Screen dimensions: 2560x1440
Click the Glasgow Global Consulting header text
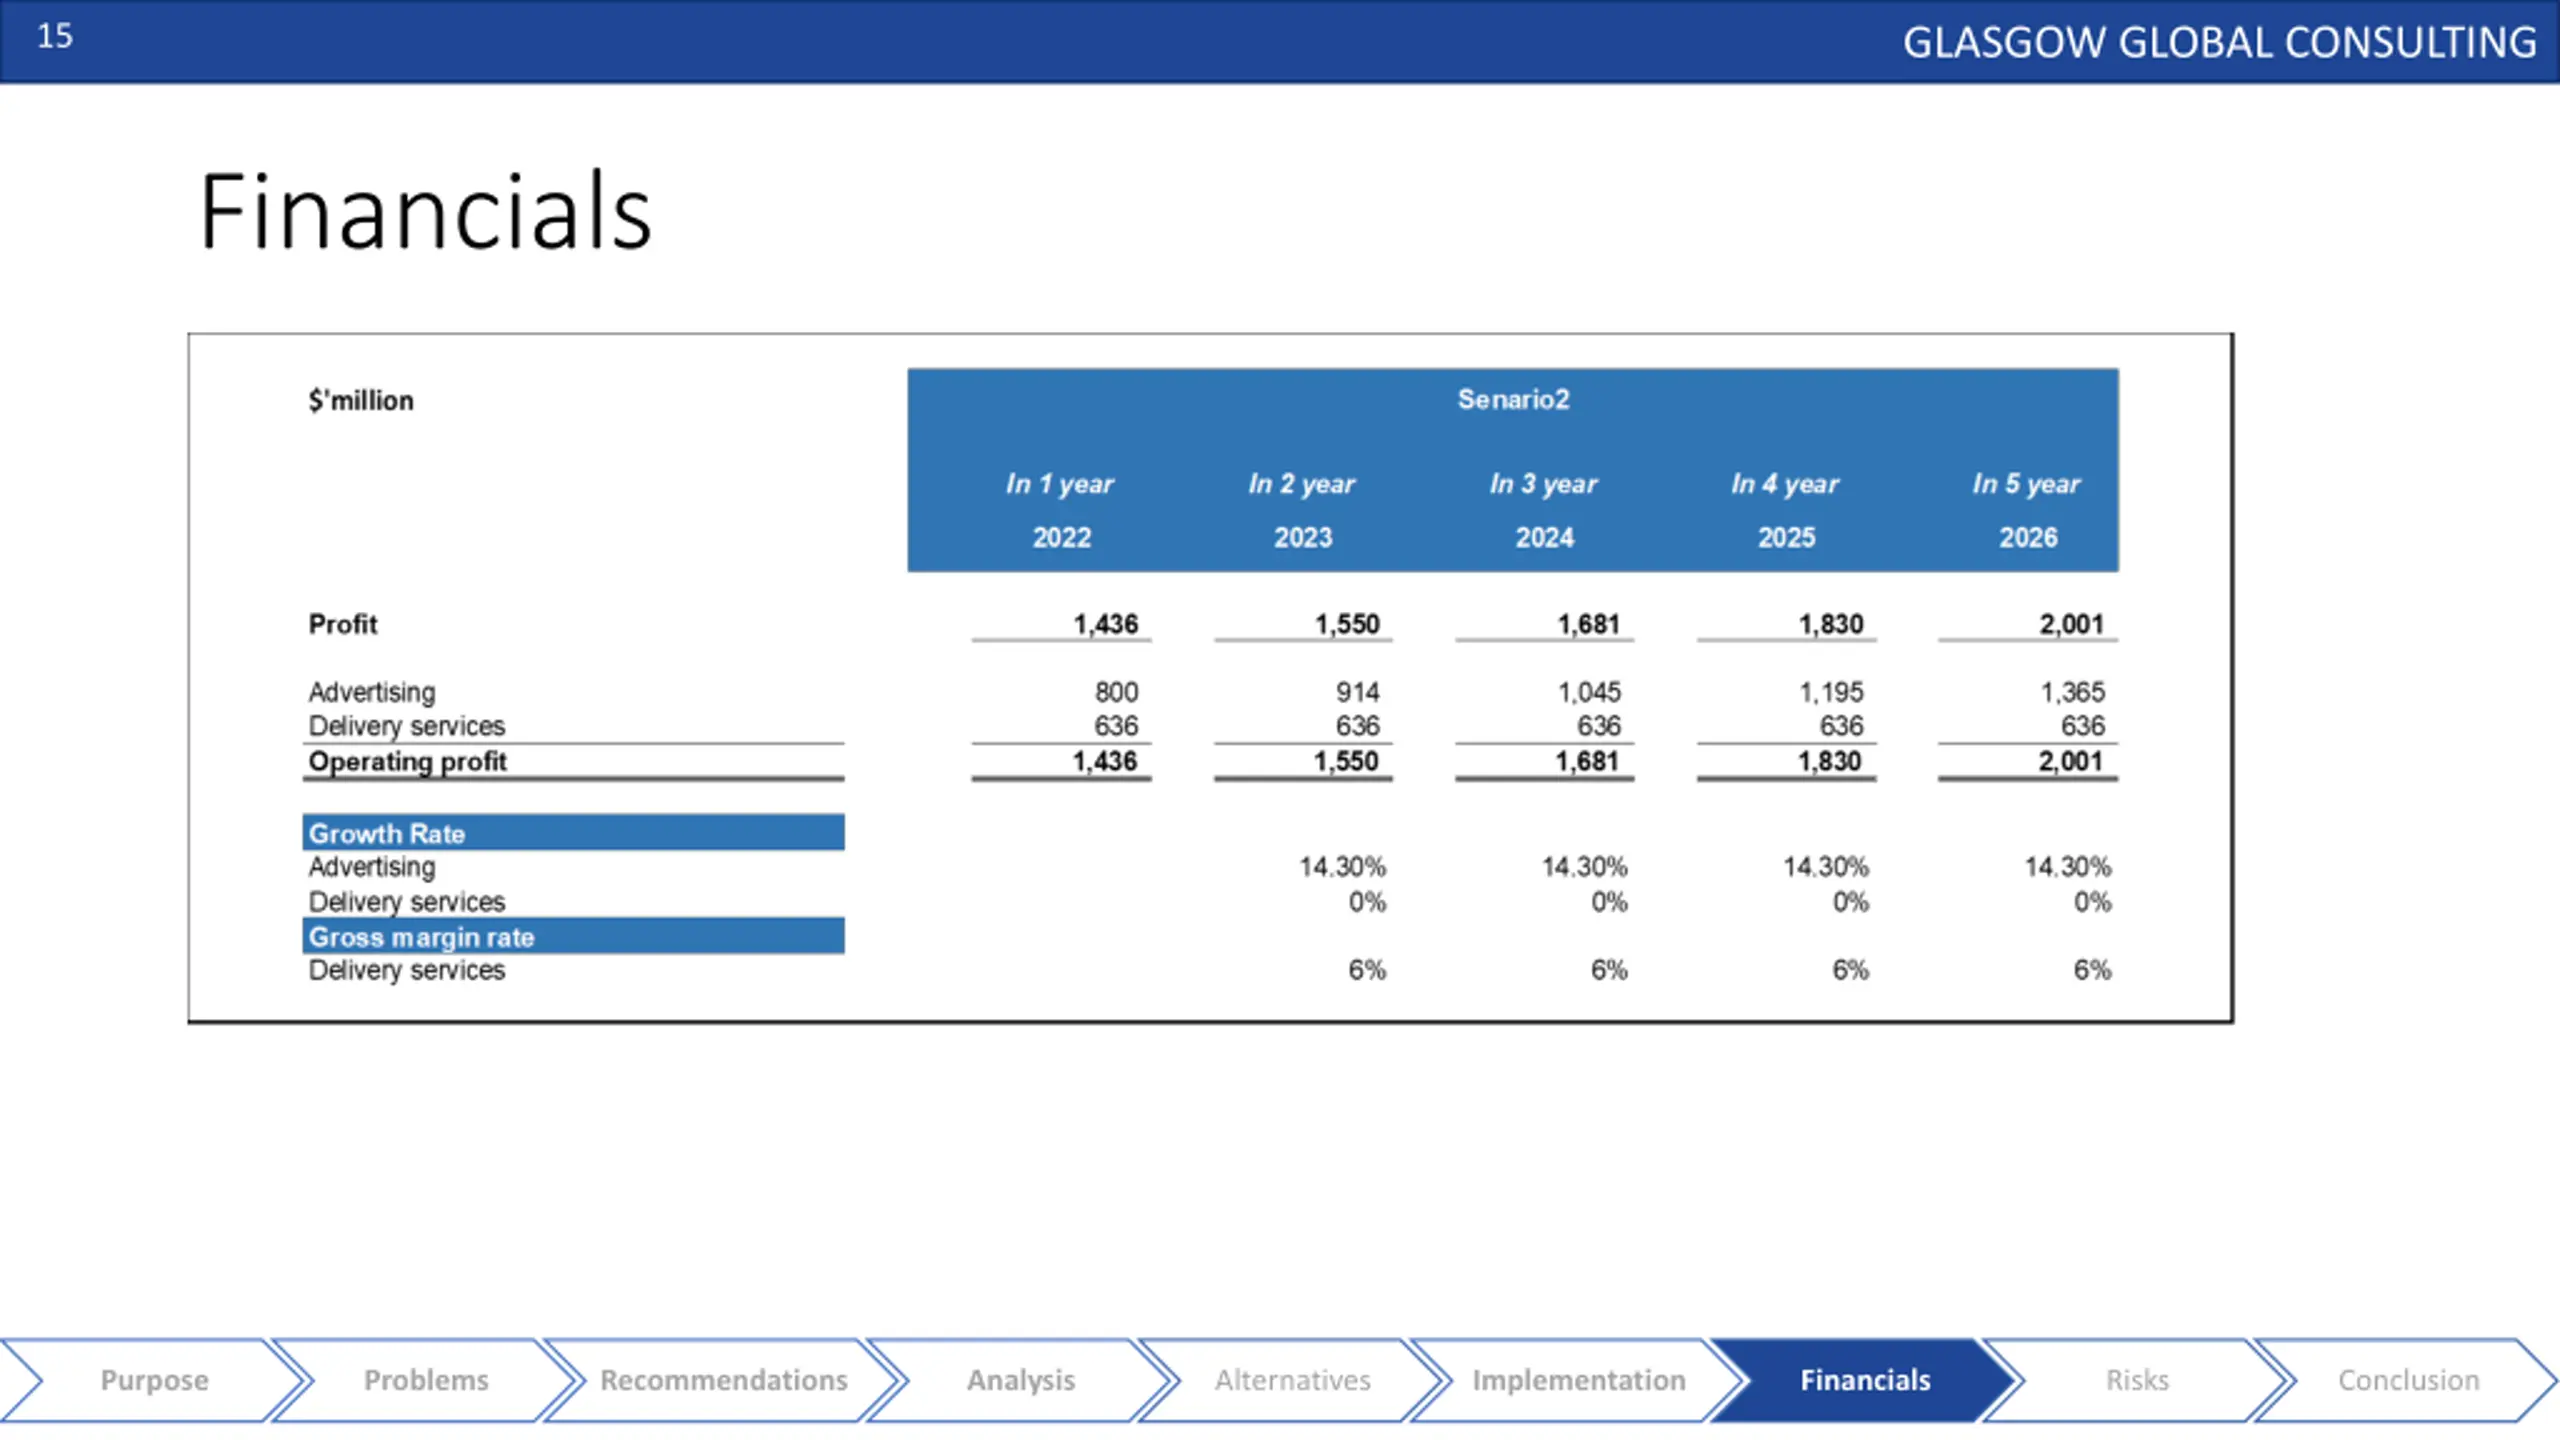coord(2219,42)
